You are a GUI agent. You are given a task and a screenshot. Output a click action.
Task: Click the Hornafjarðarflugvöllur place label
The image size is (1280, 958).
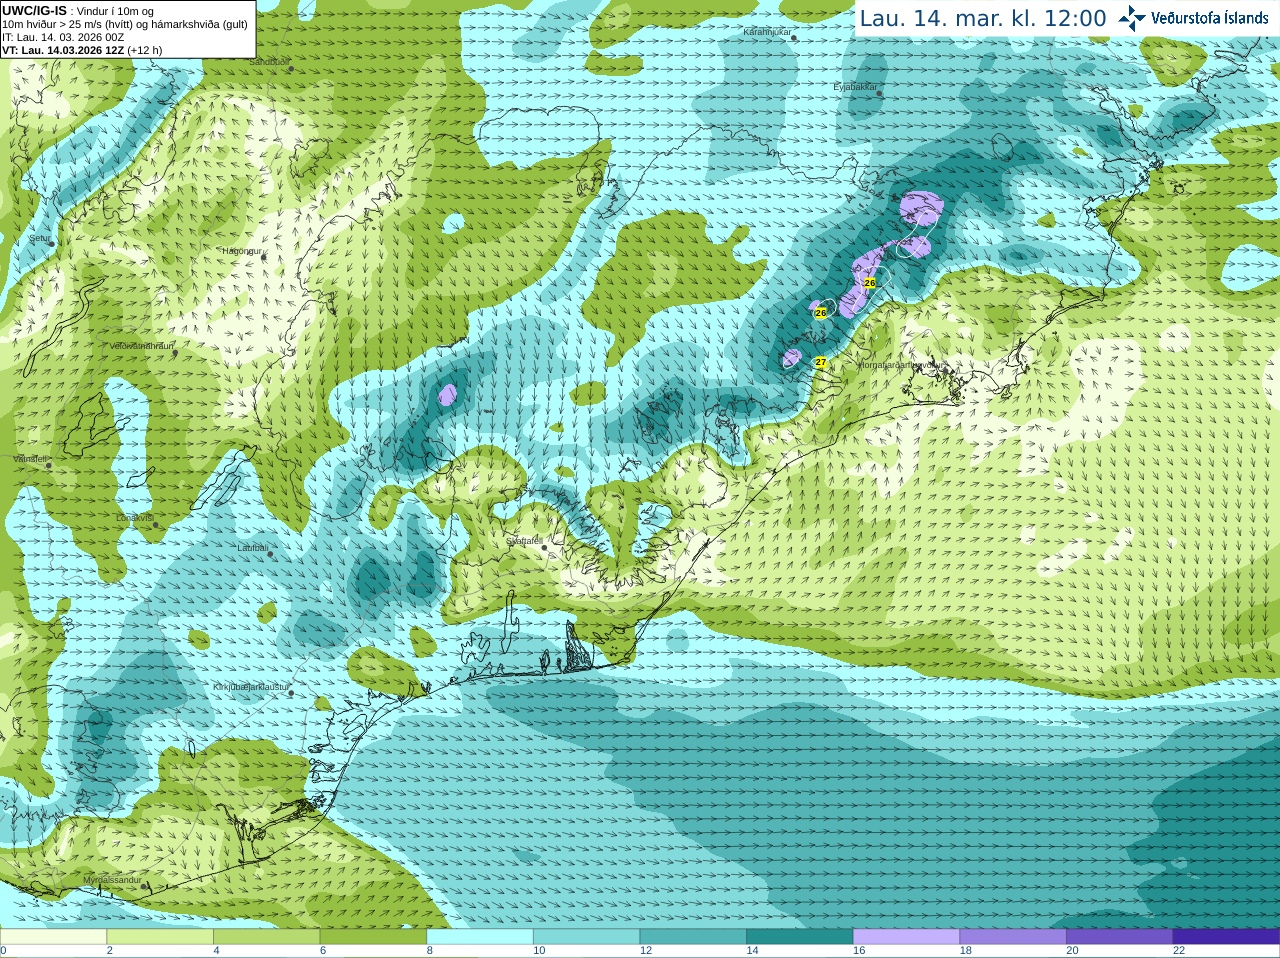902,365
